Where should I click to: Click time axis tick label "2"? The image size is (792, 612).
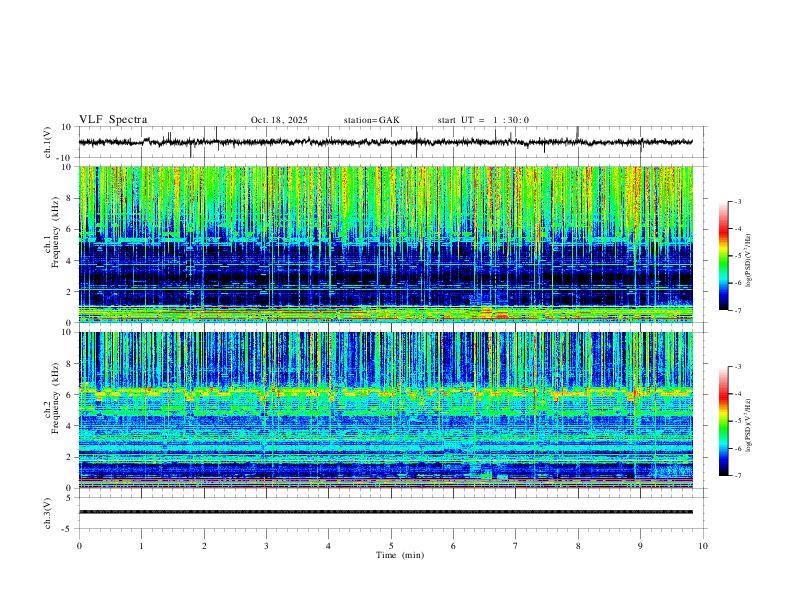tap(204, 546)
